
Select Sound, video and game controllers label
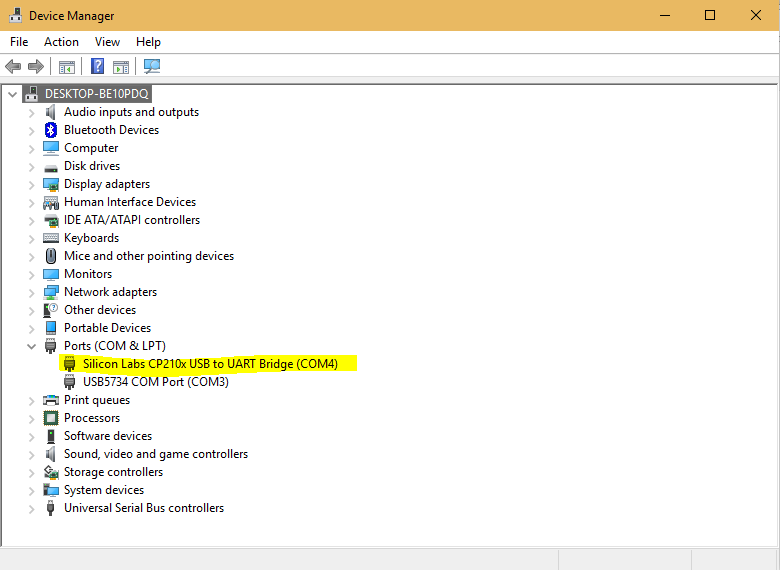click(156, 454)
